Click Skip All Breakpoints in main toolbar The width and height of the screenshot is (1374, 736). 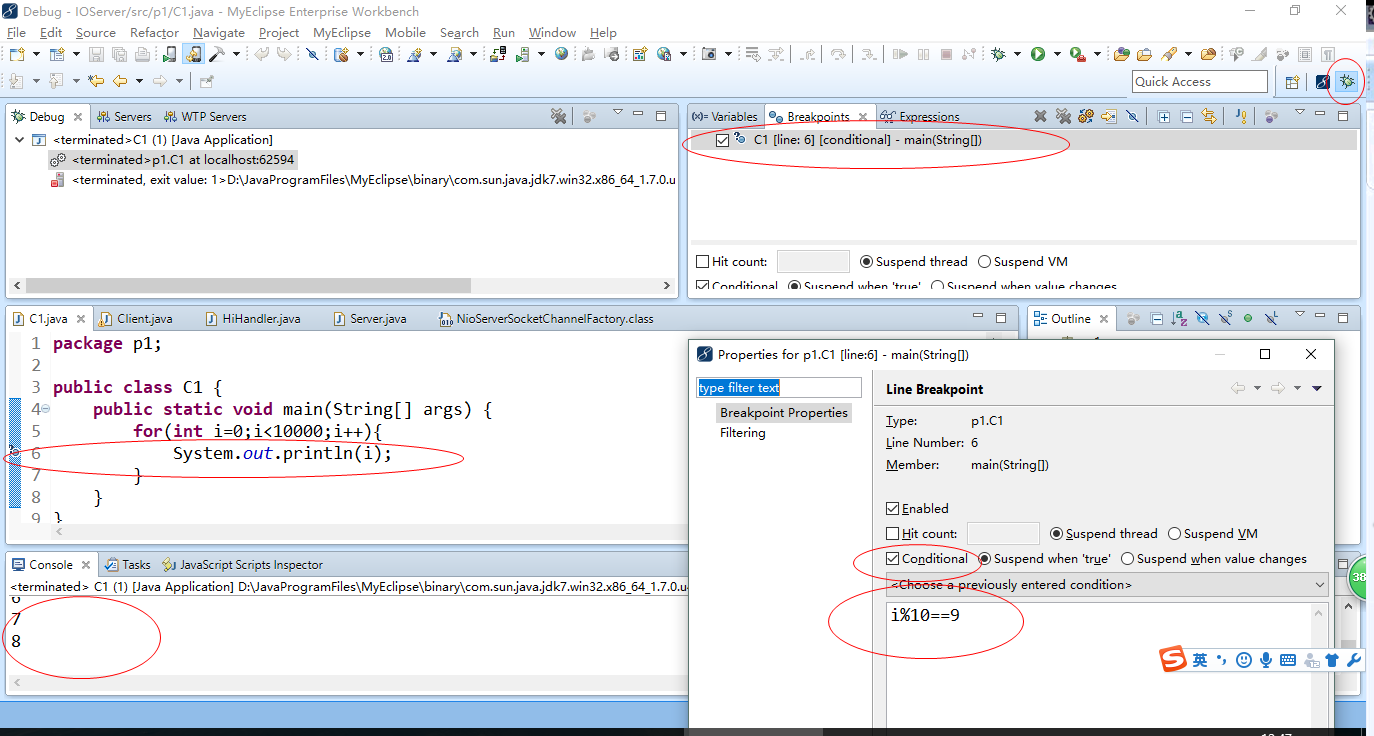[312, 54]
